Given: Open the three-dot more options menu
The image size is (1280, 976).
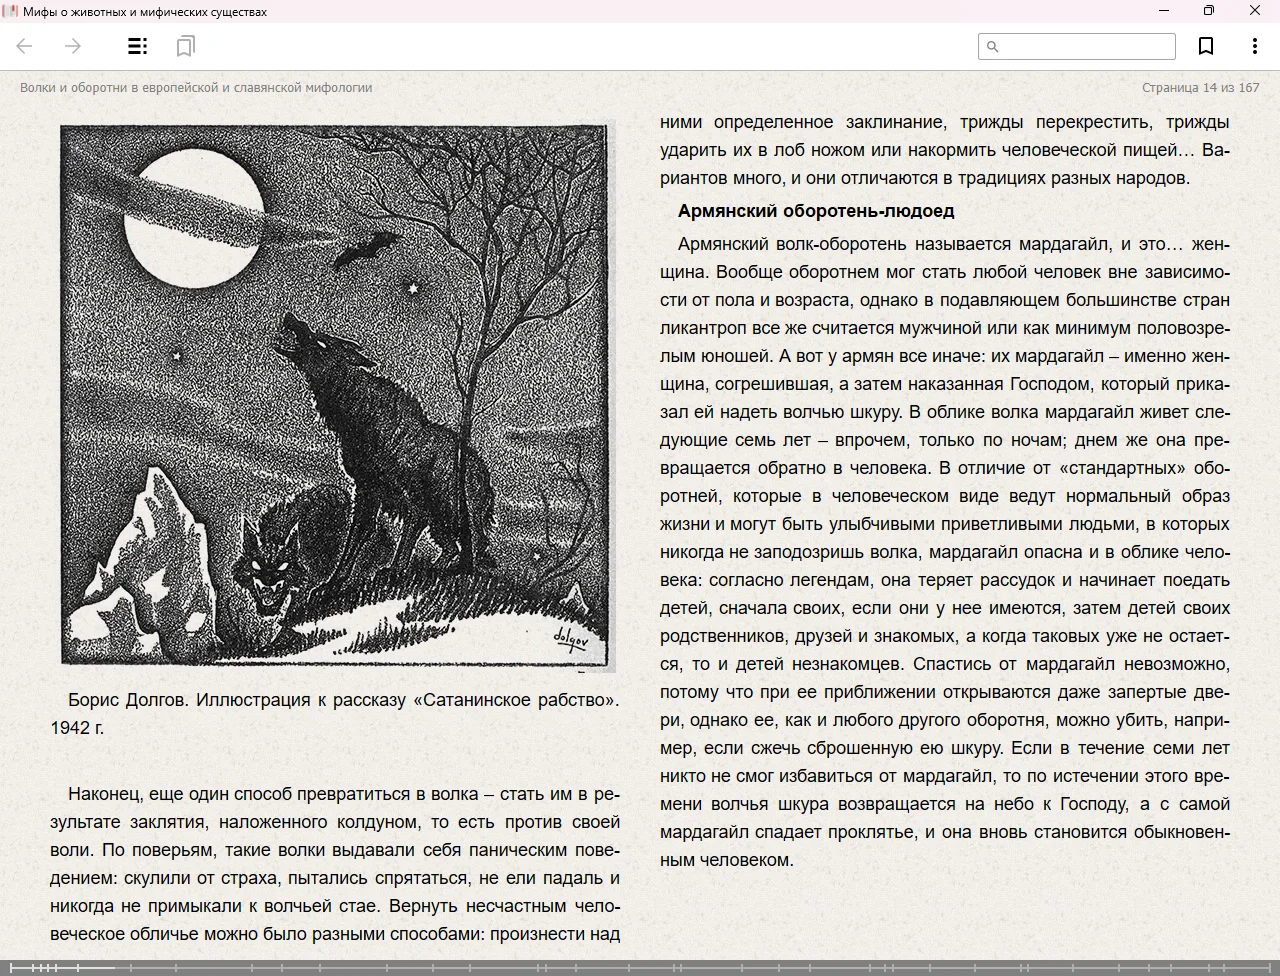Looking at the screenshot, I should 1254,46.
